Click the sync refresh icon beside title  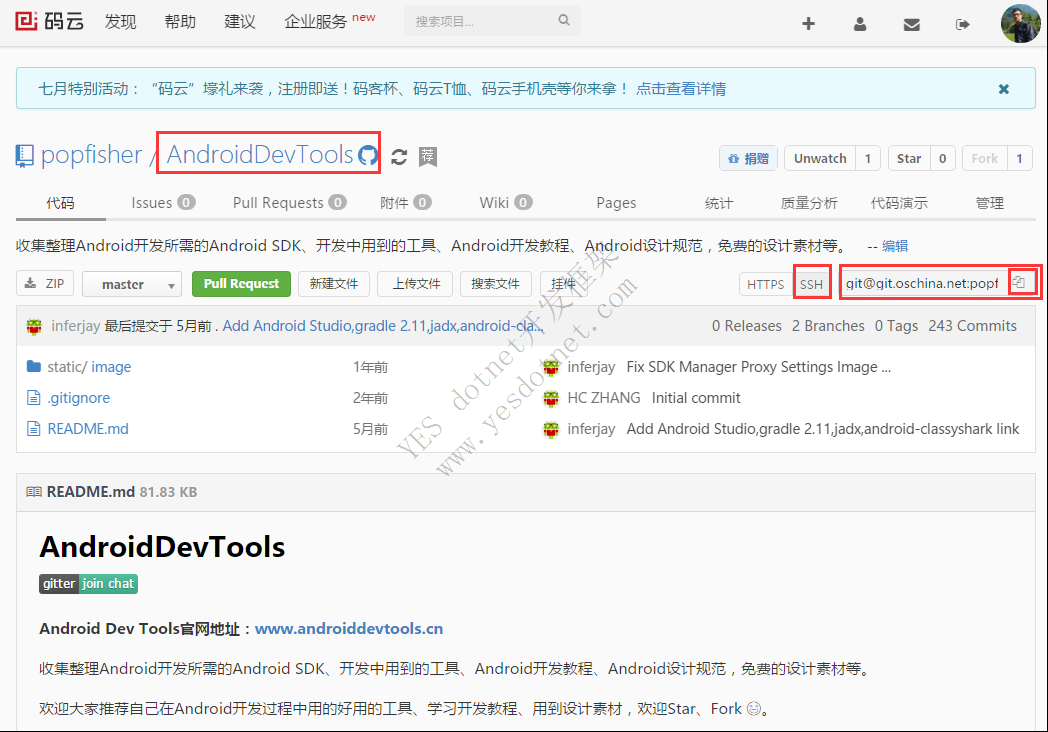click(x=399, y=157)
